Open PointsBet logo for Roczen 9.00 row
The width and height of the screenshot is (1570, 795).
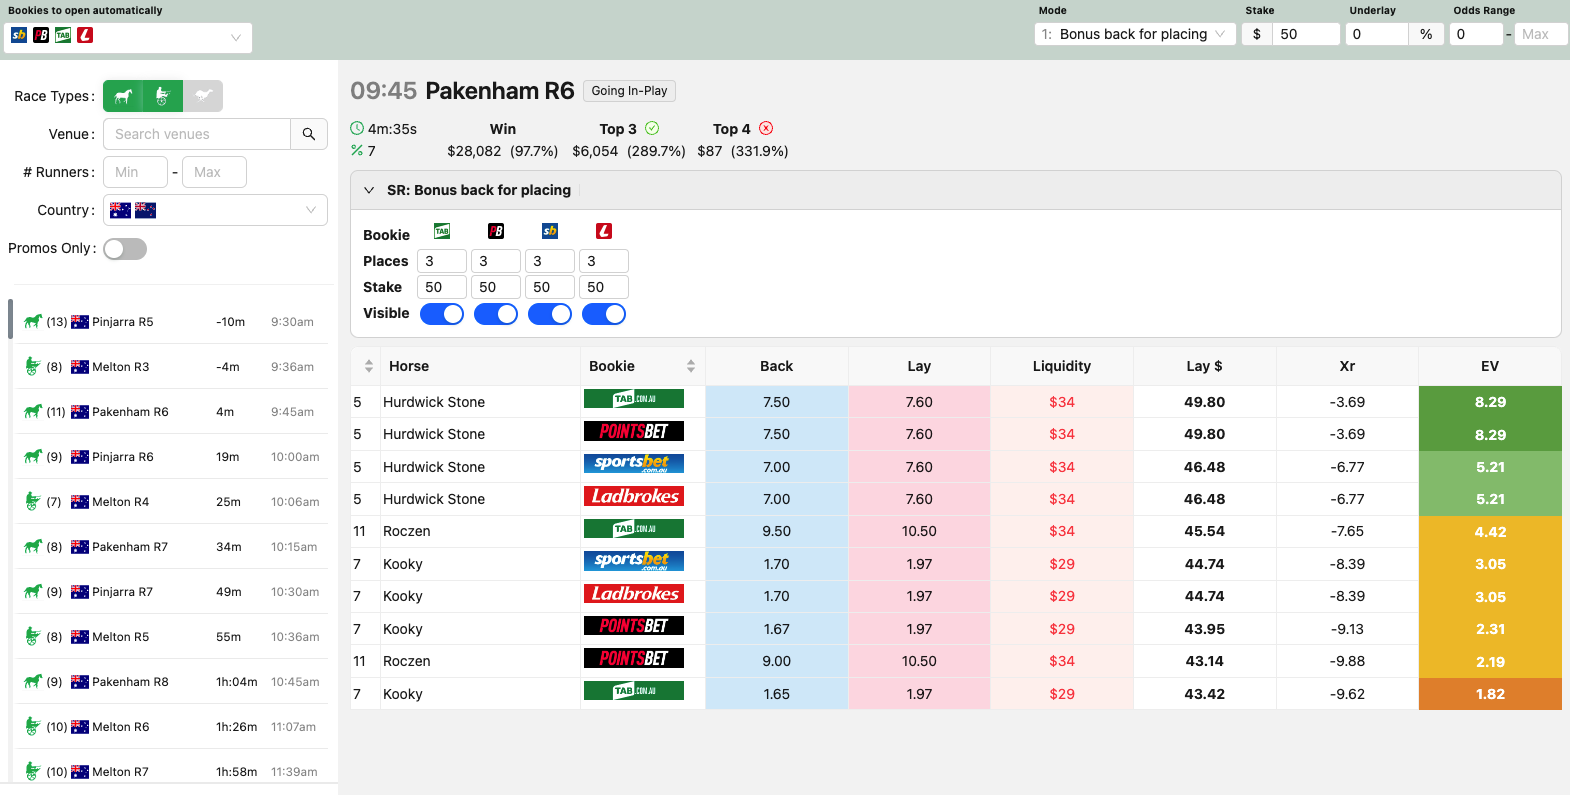pos(634,658)
